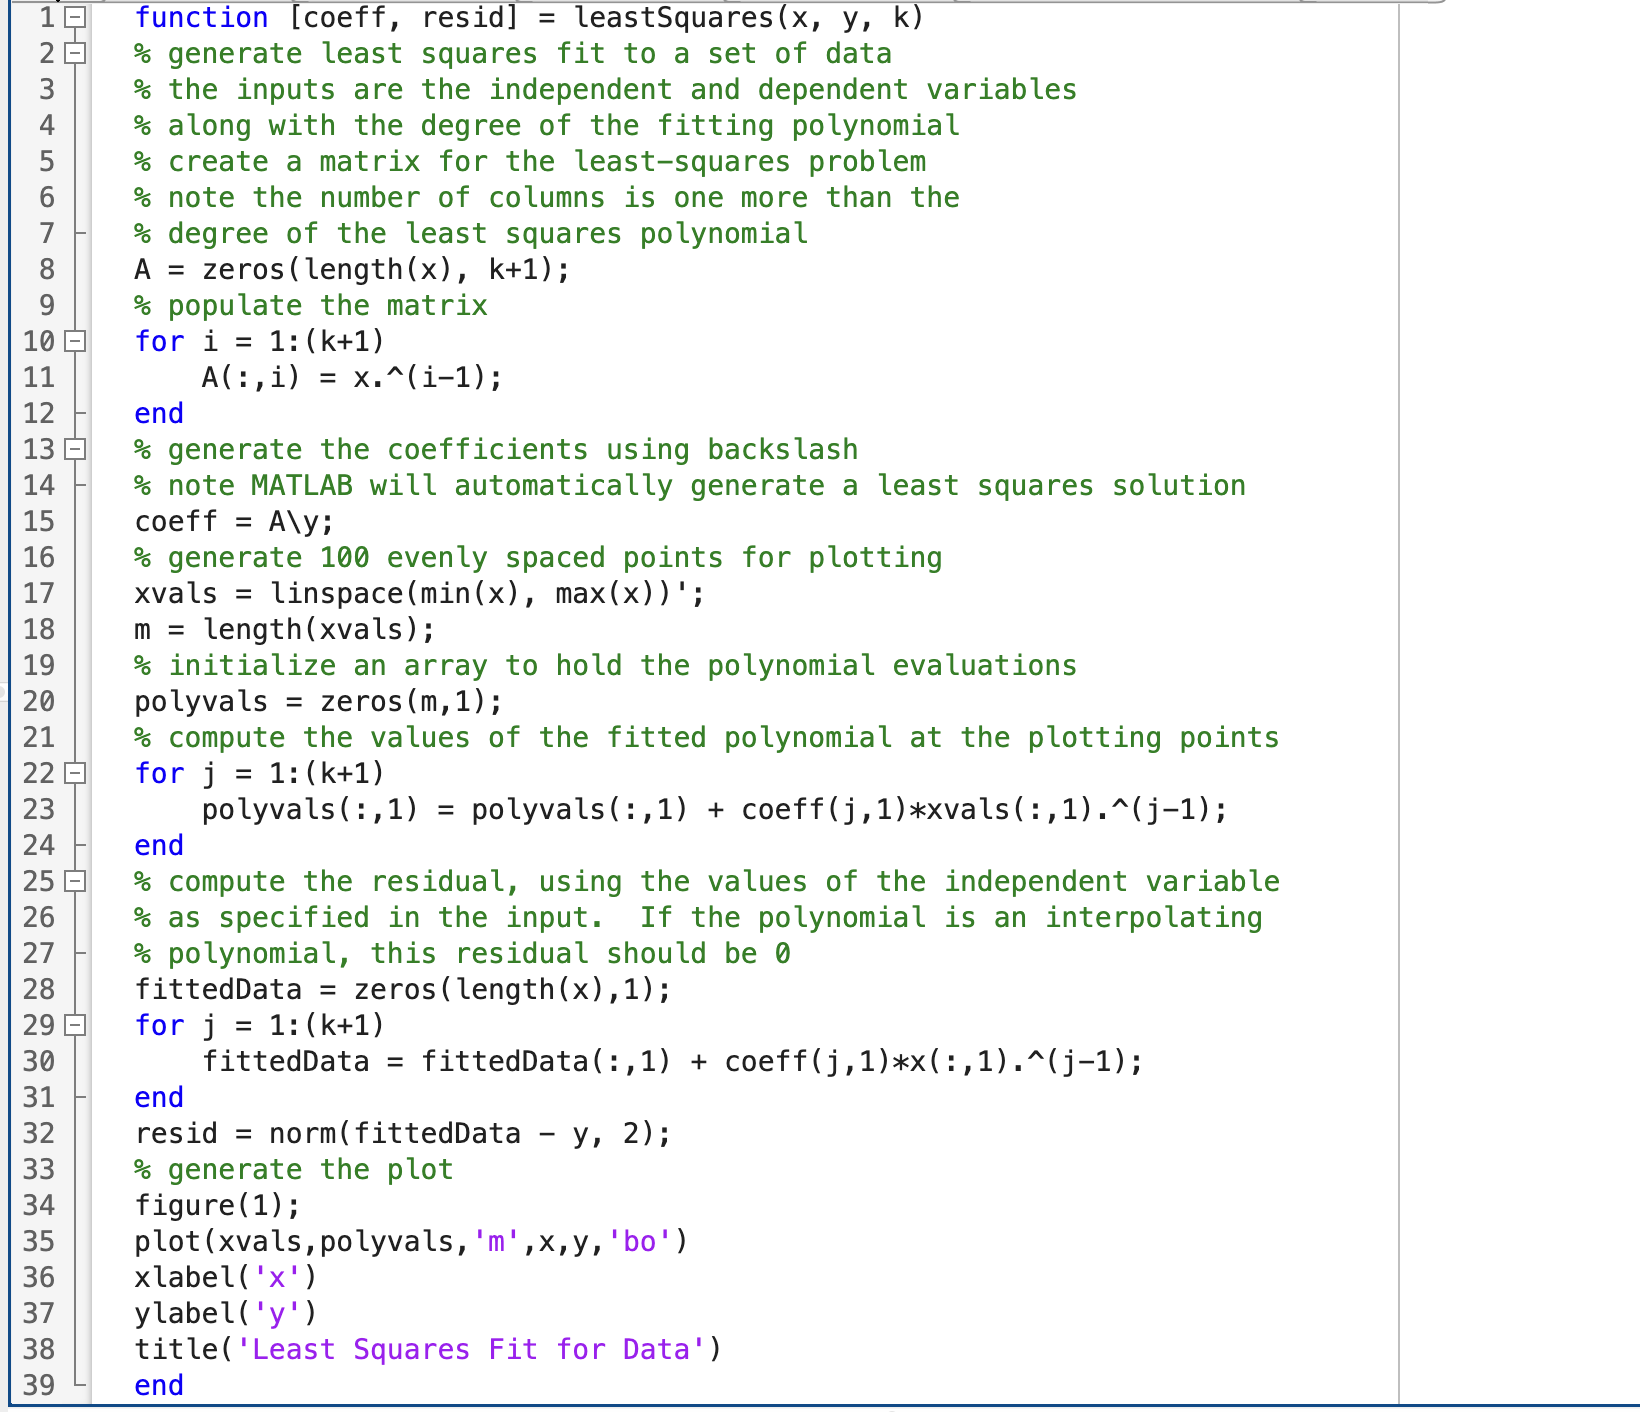Click the 'm' color string in plot command

[x=496, y=1242]
